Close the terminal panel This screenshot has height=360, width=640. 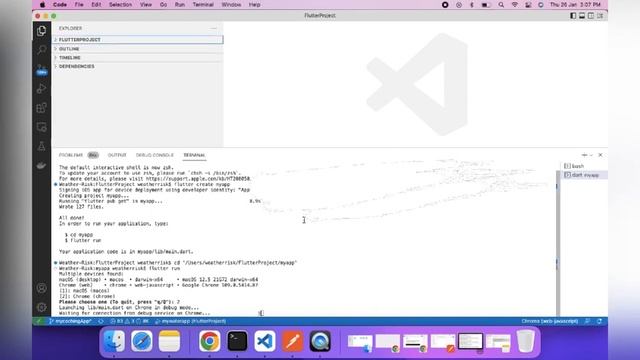coord(600,155)
